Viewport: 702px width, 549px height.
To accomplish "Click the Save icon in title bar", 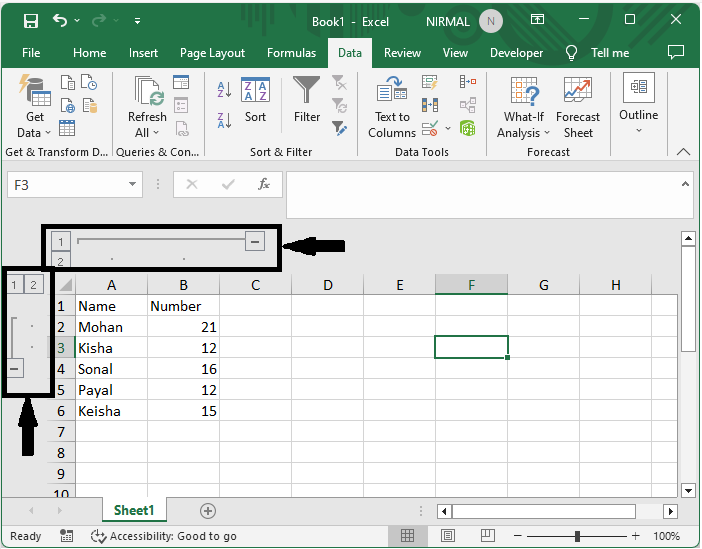I will click(31, 21).
